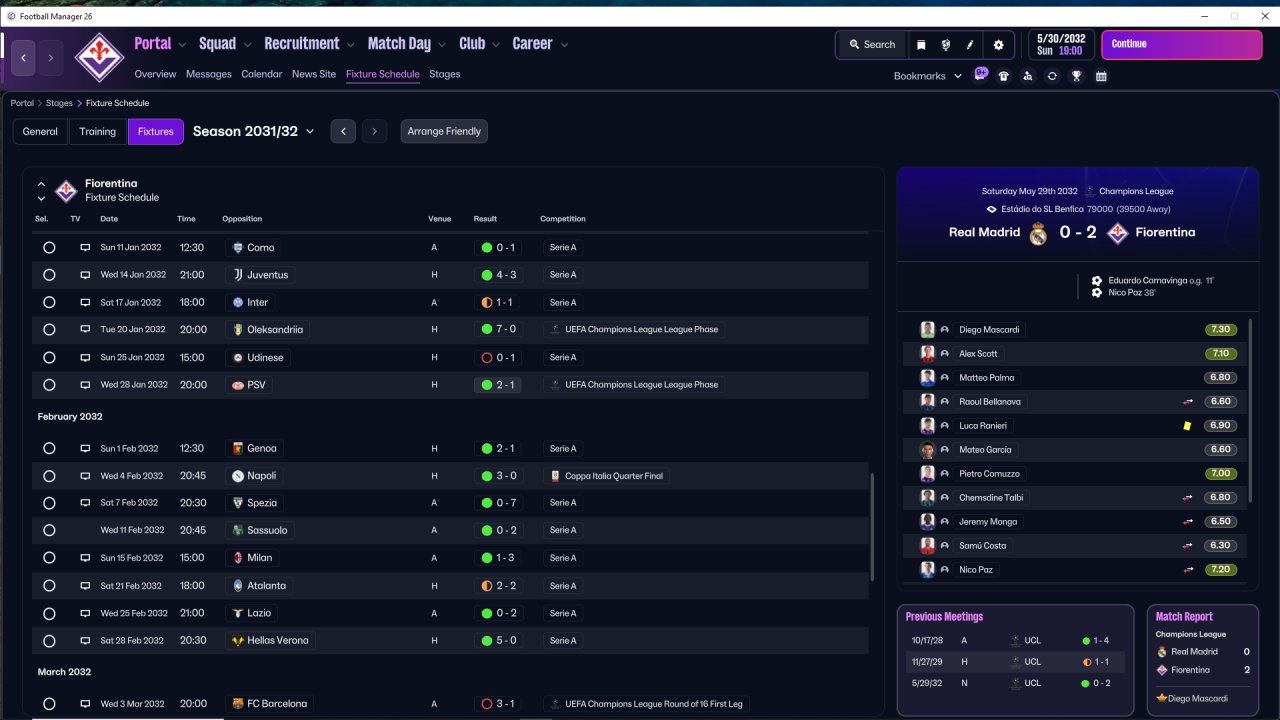Click the TV icon on the Napoli fixture row
The height and width of the screenshot is (720, 1280).
click(x=85, y=476)
